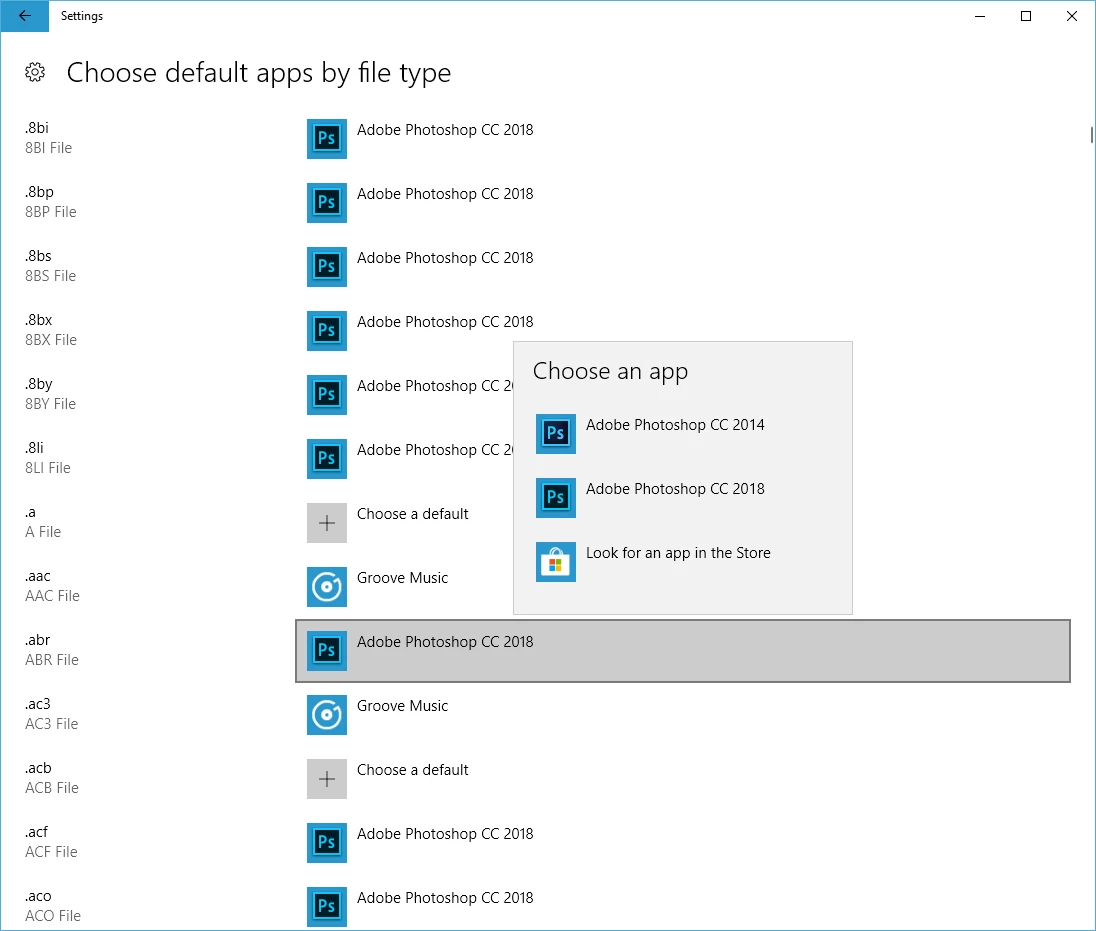The width and height of the screenshot is (1096, 931).
Task: Click Groove Music label for .ac3
Action: click(x=402, y=706)
